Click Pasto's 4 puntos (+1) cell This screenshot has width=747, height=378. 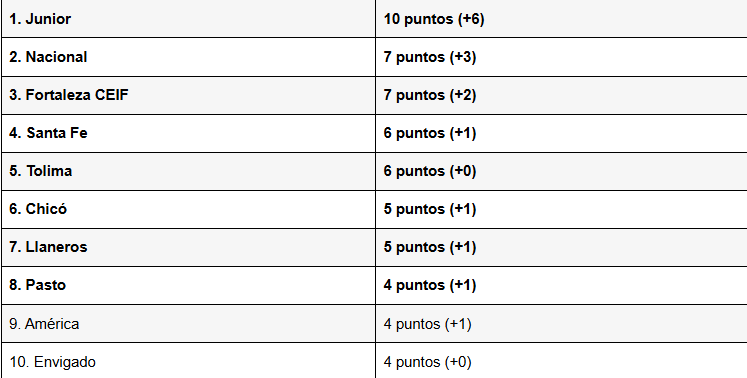pos(562,285)
